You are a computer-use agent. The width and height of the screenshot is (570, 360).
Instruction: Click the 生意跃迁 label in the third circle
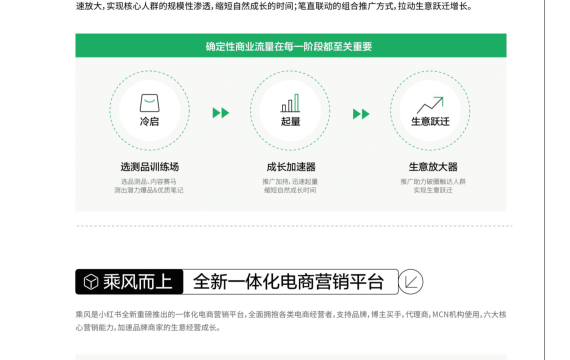(430, 121)
